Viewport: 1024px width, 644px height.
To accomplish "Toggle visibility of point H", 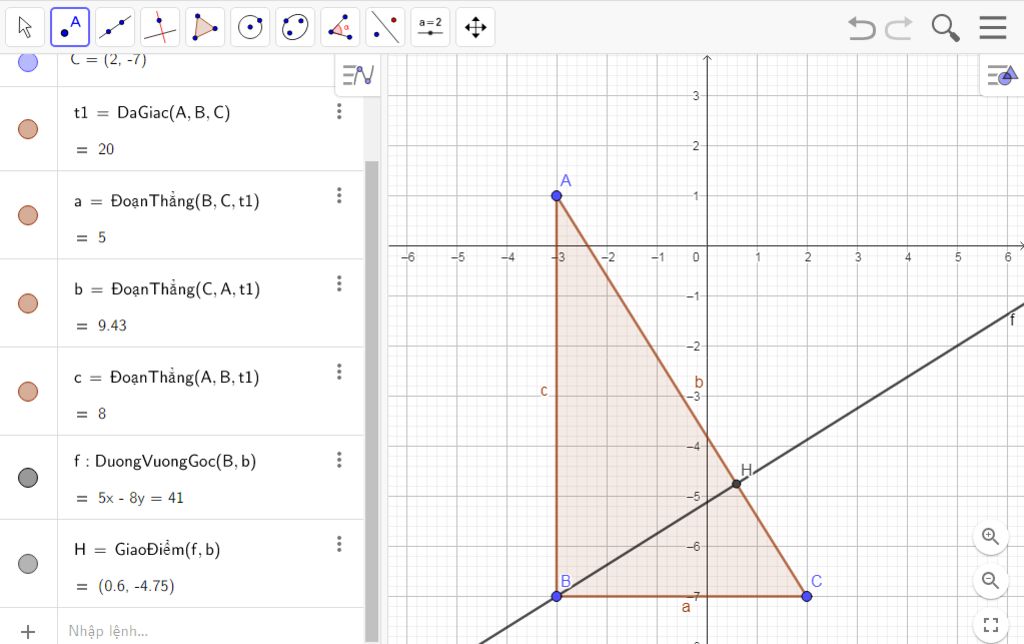I will [28, 564].
